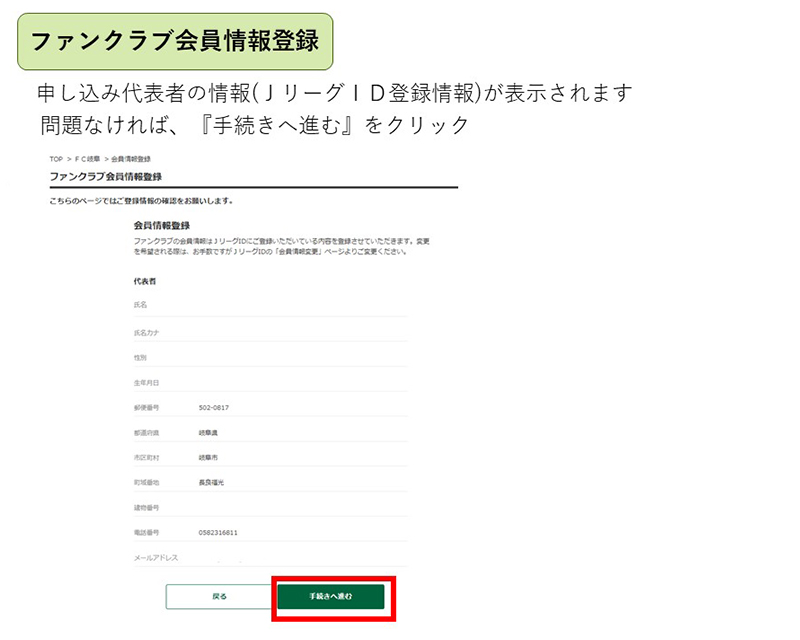This screenshot has width=800, height=640.
Task: Click the bold 会員情報登録 section heading
Action: pyautogui.click(x=161, y=226)
